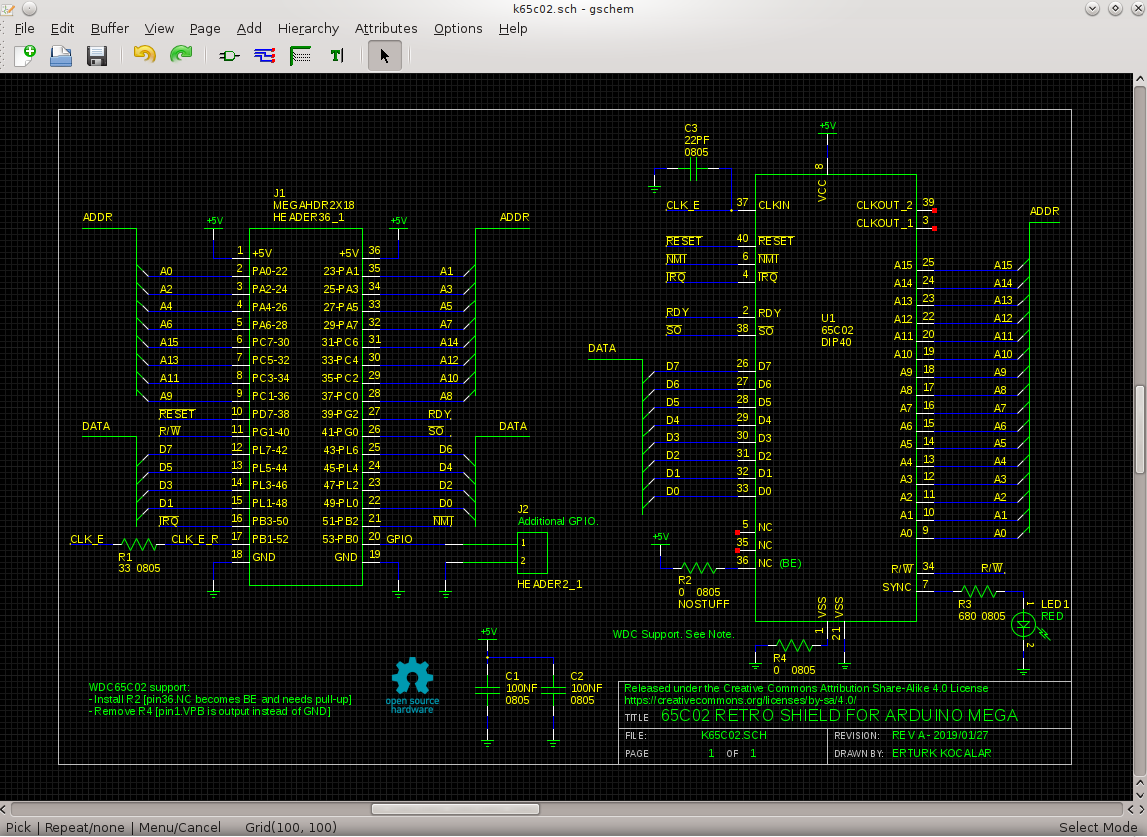The height and width of the screenshot is (837, 1147).
Task: Select the '680 0805' value of R3
Action: (x=982, y=616)
